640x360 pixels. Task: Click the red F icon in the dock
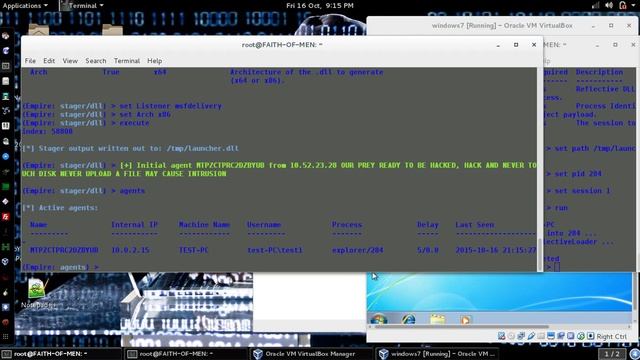click(x=5, y=216)
